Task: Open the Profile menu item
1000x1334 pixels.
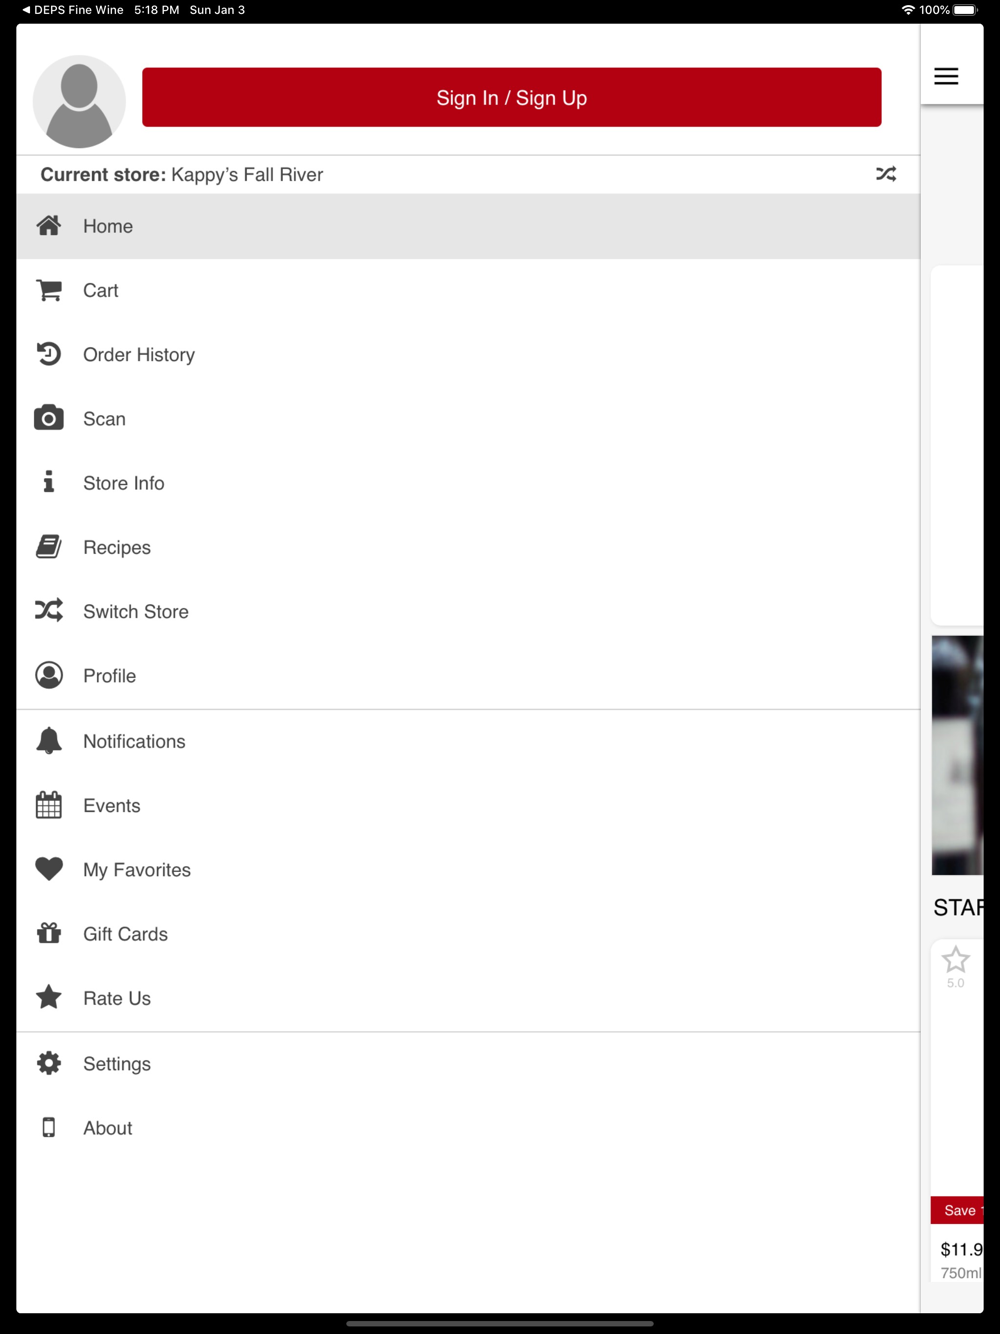Action: click(468, 676)
